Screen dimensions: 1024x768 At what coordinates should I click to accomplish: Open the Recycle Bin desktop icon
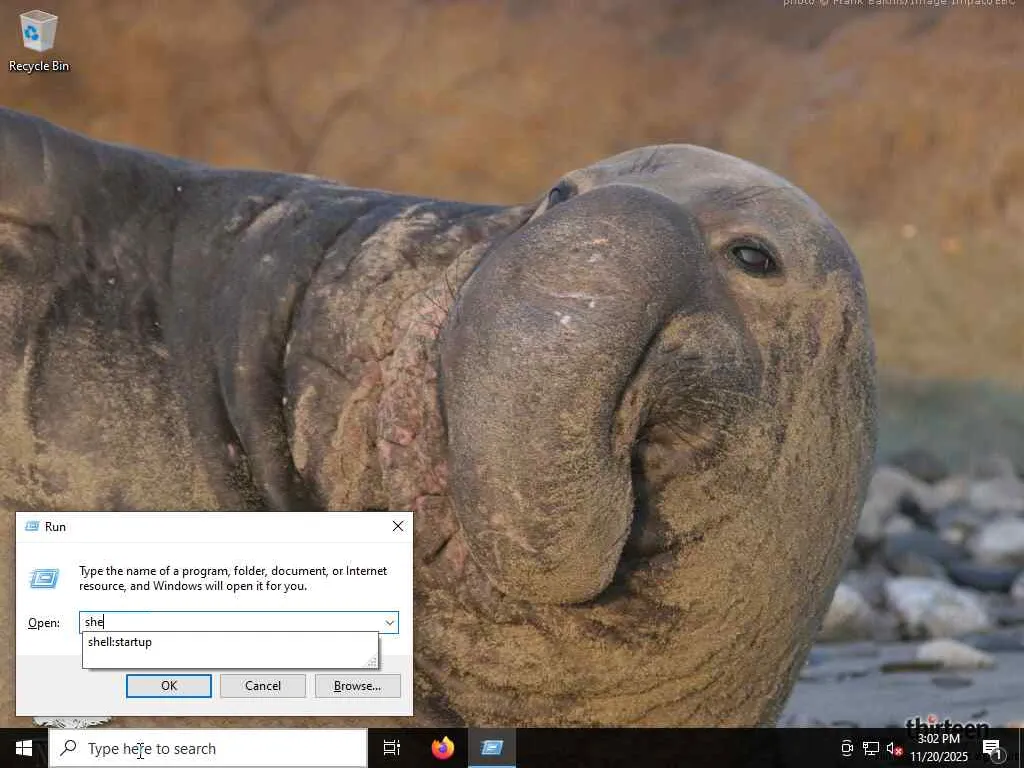[x=39, y=40]
